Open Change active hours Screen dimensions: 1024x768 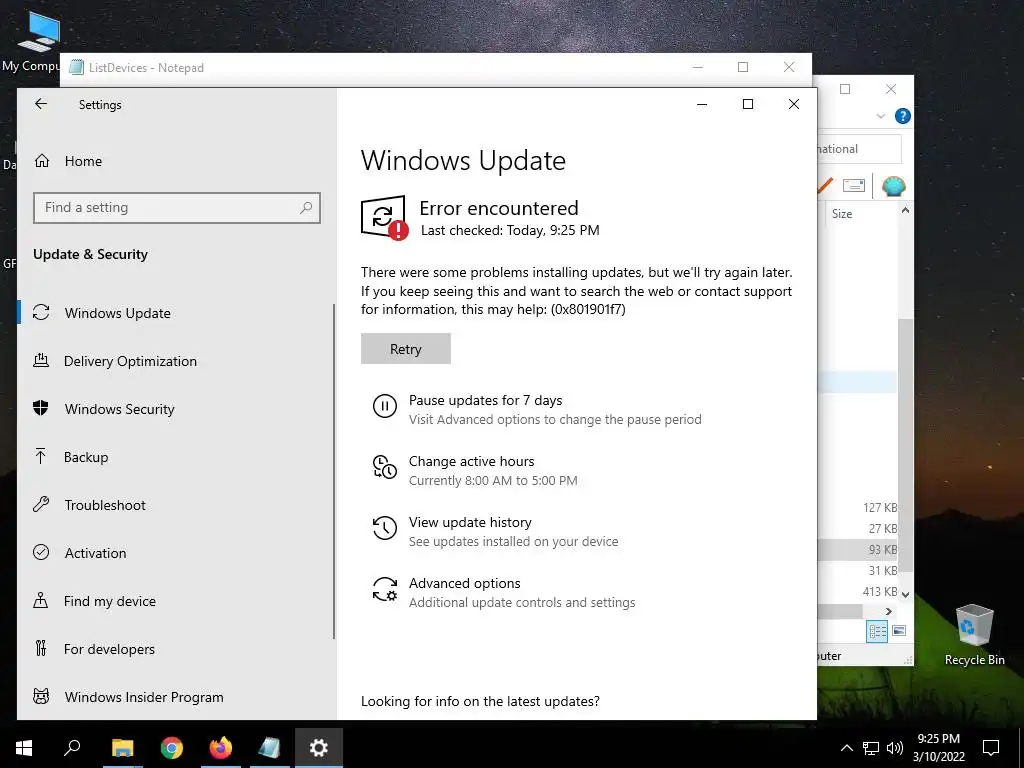tap(472, 461)
